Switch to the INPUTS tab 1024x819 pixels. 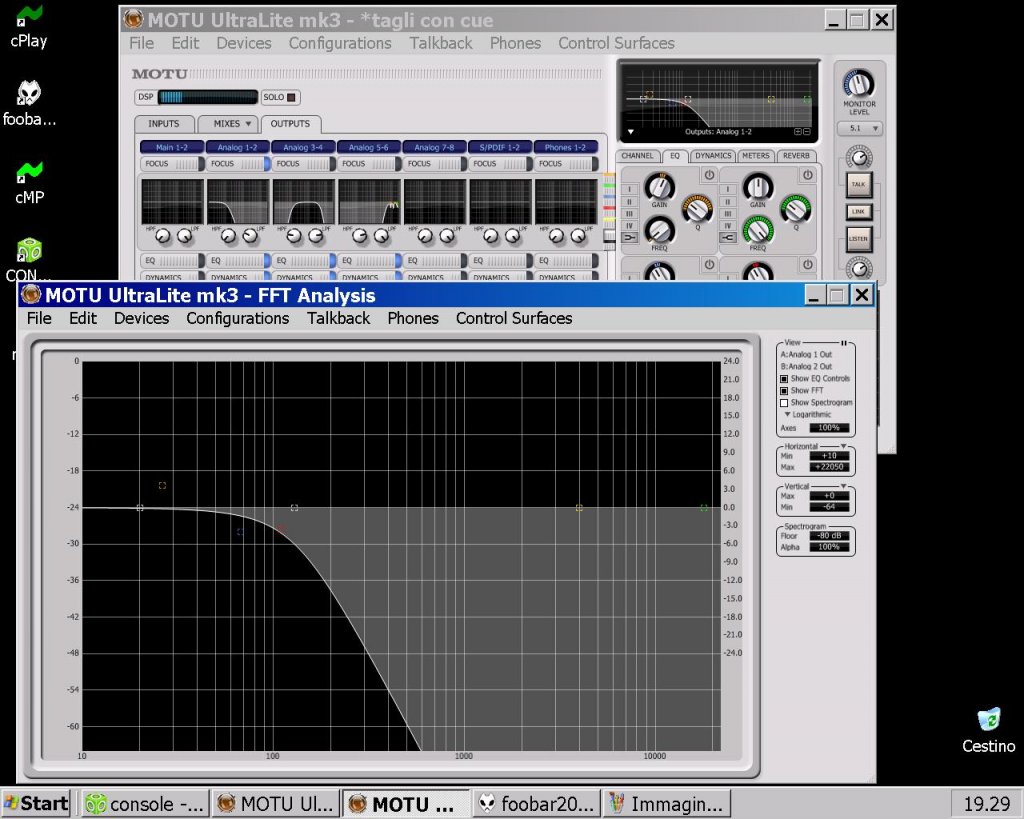point(164,123)
